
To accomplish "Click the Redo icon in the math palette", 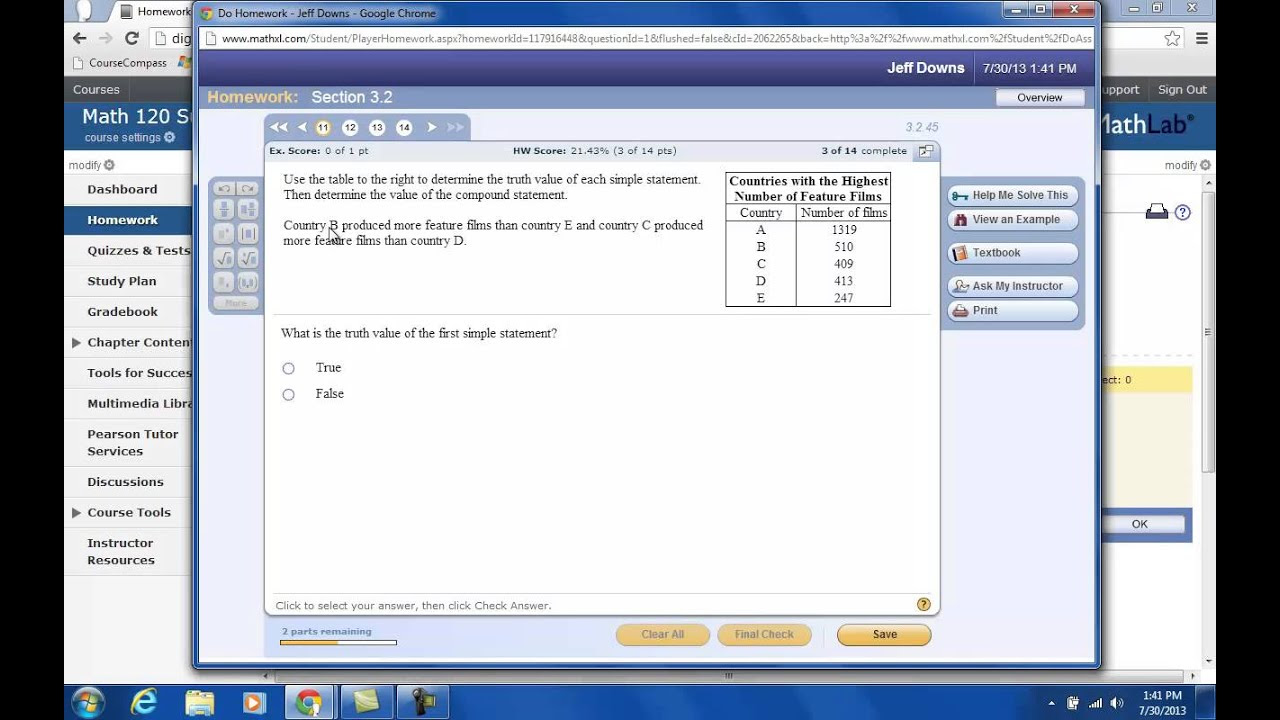I will [248, 188].
